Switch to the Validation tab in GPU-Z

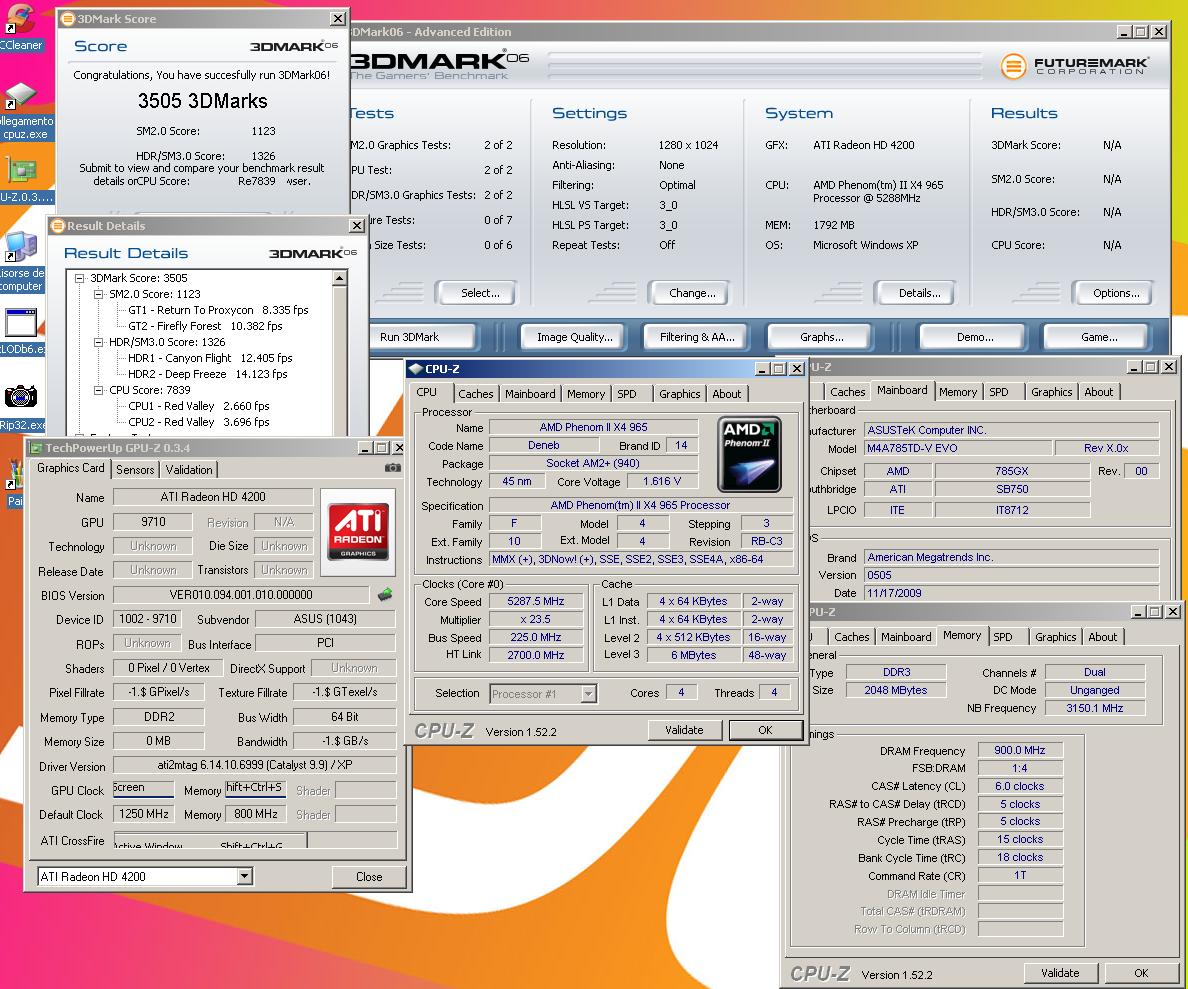point(189,470)
